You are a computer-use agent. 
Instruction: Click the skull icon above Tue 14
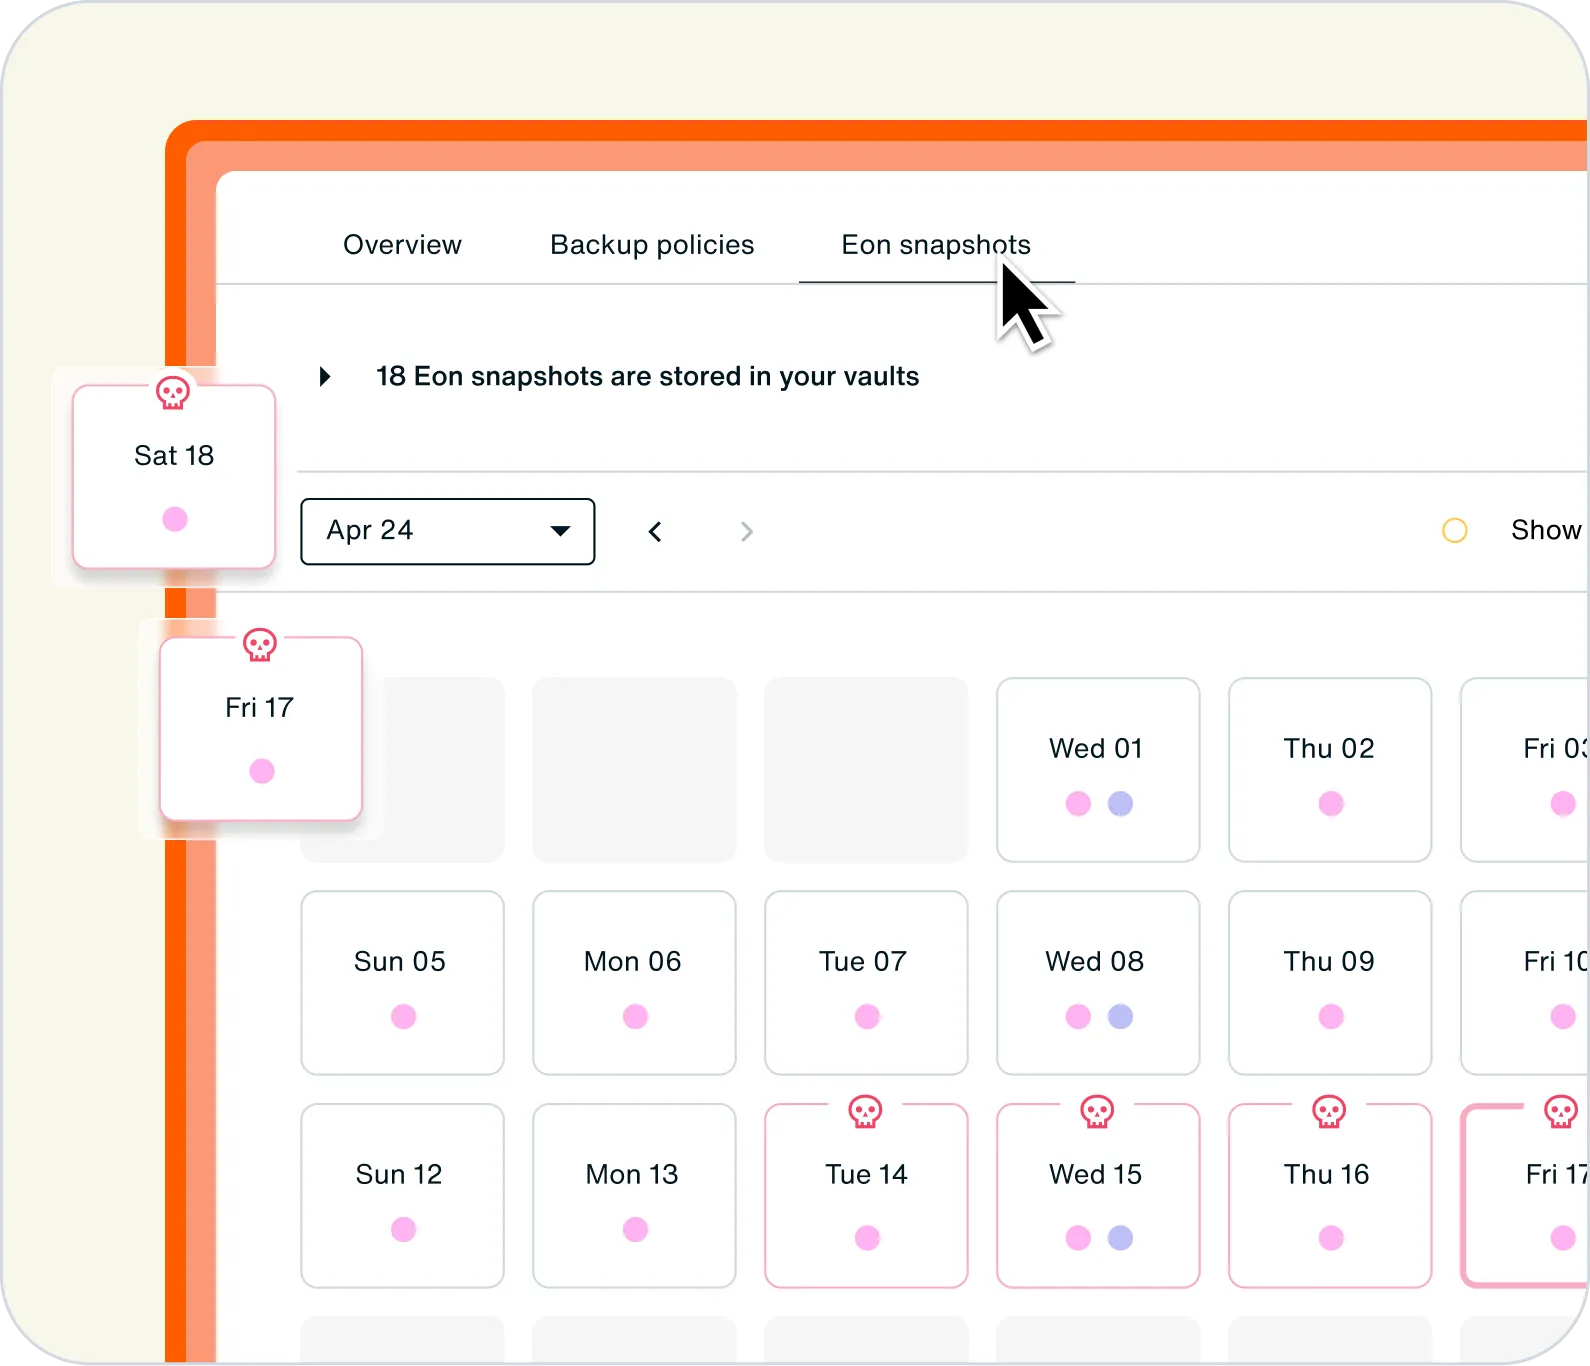click(865, 1111)
